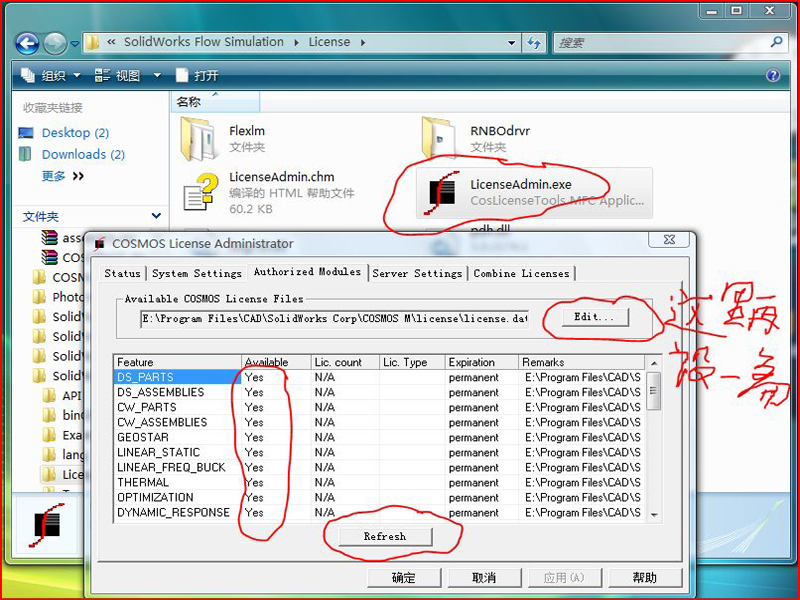Image resolution: width=800 pixels, height=600 pixels.
Task: Click the license file path field
Action: 334,318
